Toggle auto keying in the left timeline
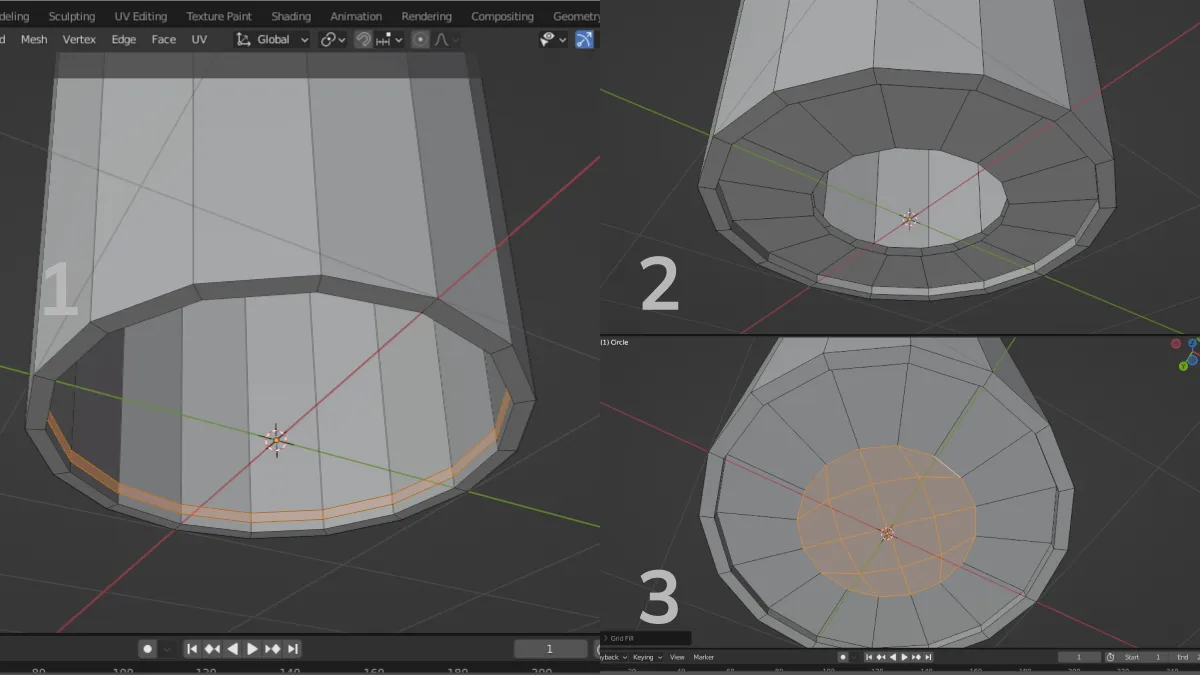Screen dimensions: 1201x676 point(147,649)
